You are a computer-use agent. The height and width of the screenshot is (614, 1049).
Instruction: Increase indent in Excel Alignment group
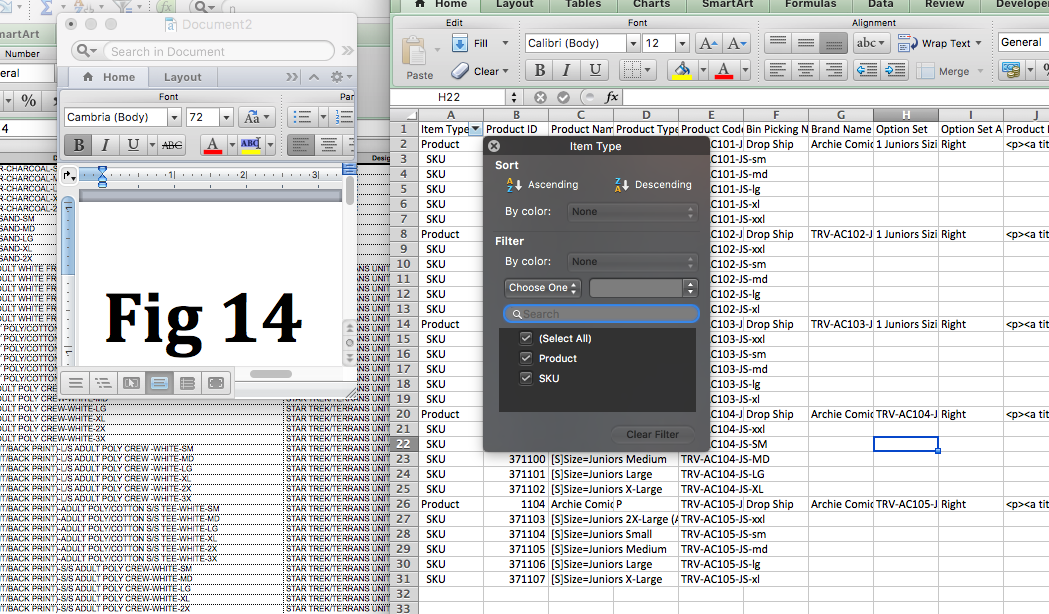(894, 70)
